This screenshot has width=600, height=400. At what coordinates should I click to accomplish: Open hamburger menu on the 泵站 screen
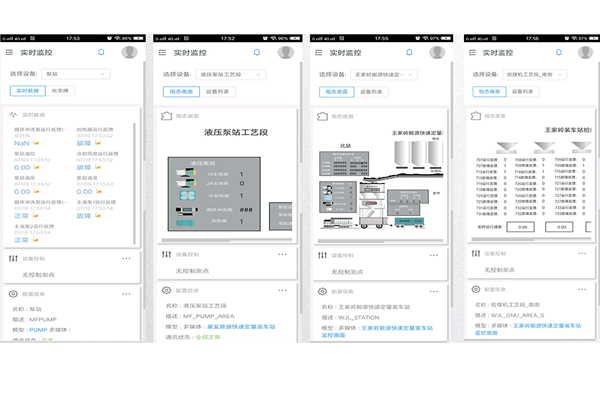point(10,52)
